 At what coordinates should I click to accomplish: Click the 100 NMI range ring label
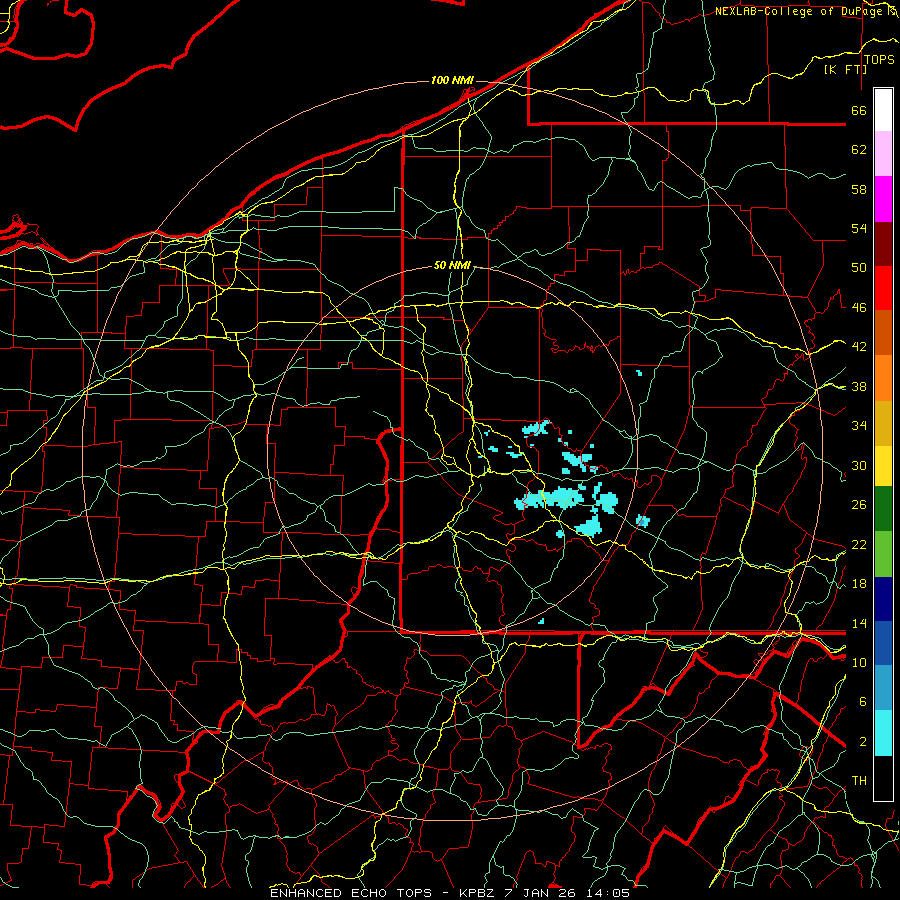(452, 80)
